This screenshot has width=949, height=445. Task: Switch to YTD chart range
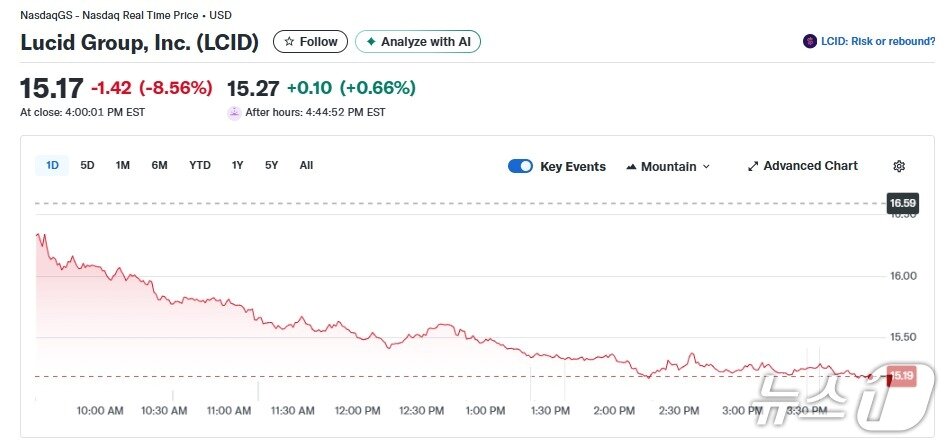200,165
